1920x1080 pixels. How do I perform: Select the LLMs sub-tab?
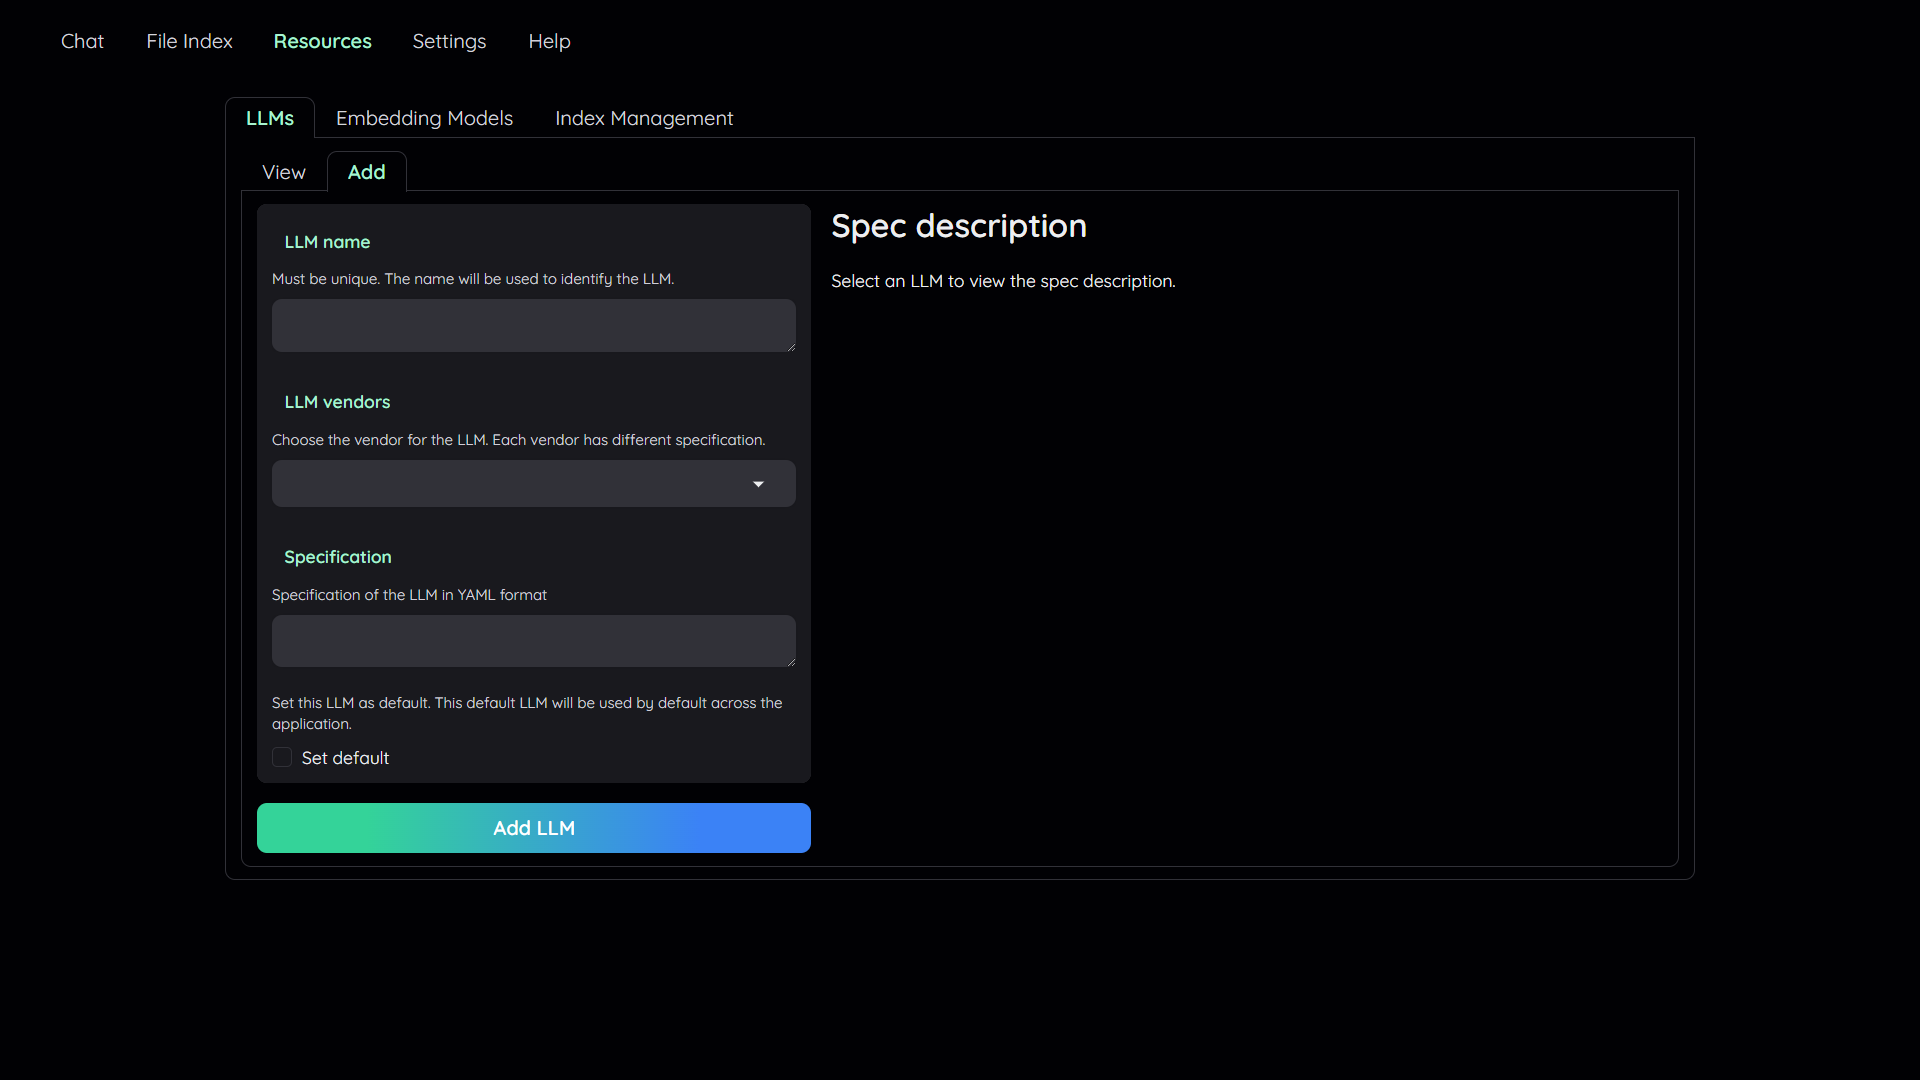[270, 118]
